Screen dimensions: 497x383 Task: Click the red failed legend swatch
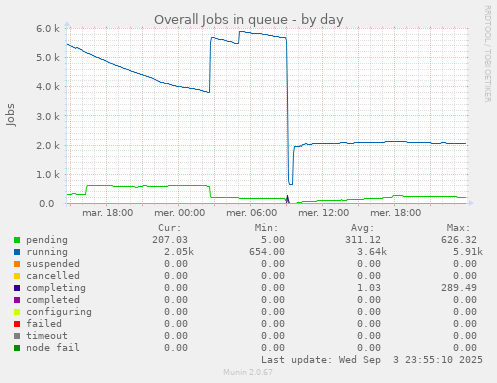tap(17, 324)
